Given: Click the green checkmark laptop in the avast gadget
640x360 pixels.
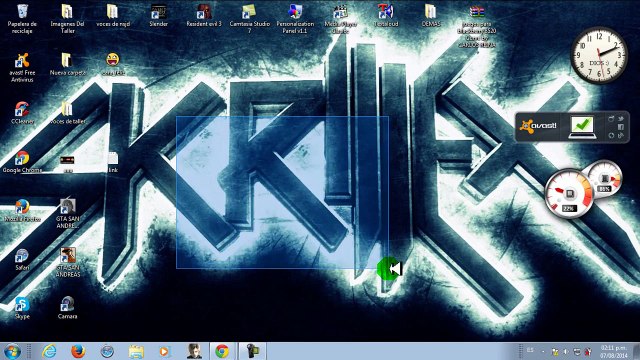Looking at the screenshot, I should tap(582, 127).
